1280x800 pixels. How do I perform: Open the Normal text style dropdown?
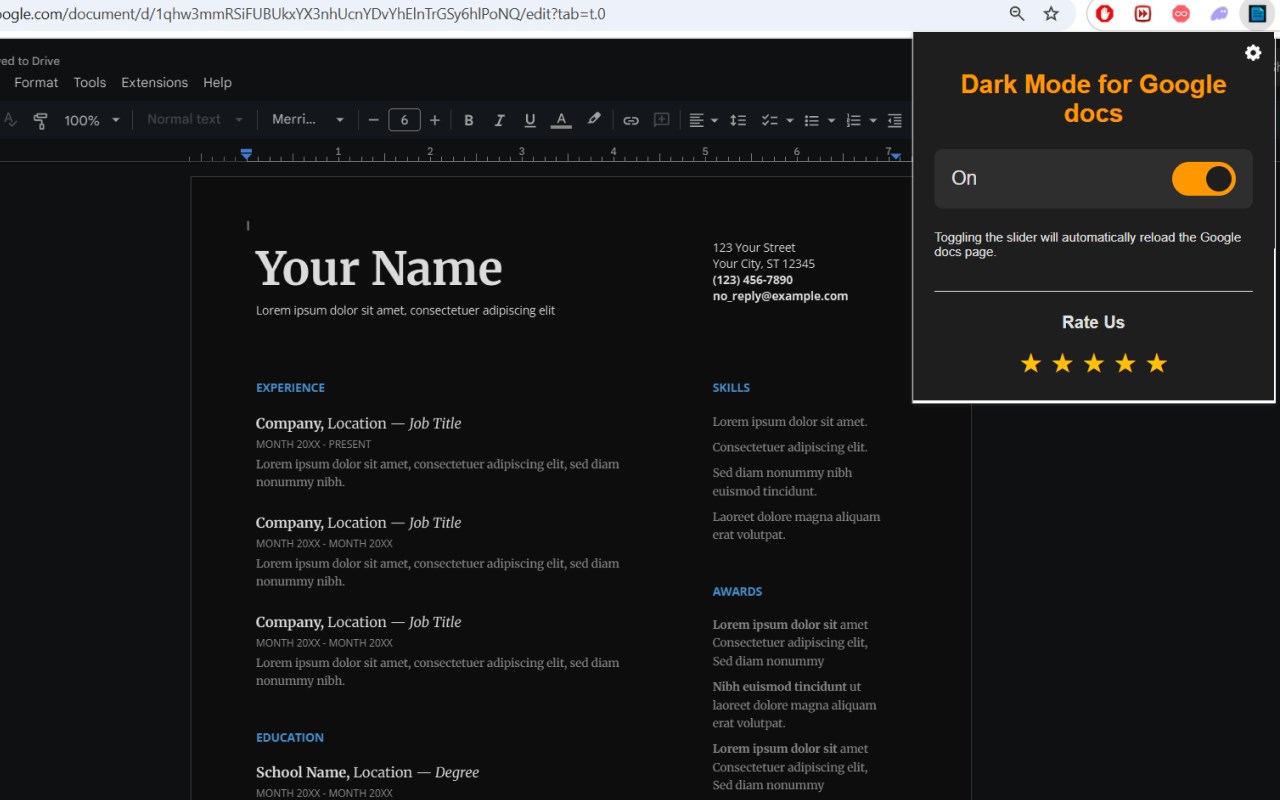pos(195,120)
